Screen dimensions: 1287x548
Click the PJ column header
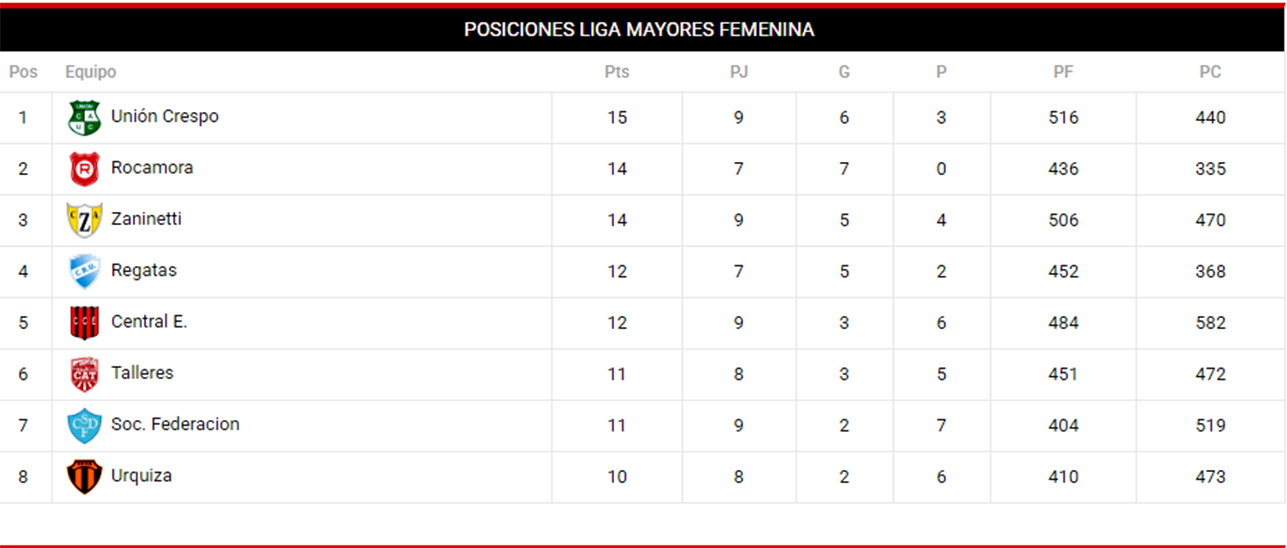coord(739,72)
